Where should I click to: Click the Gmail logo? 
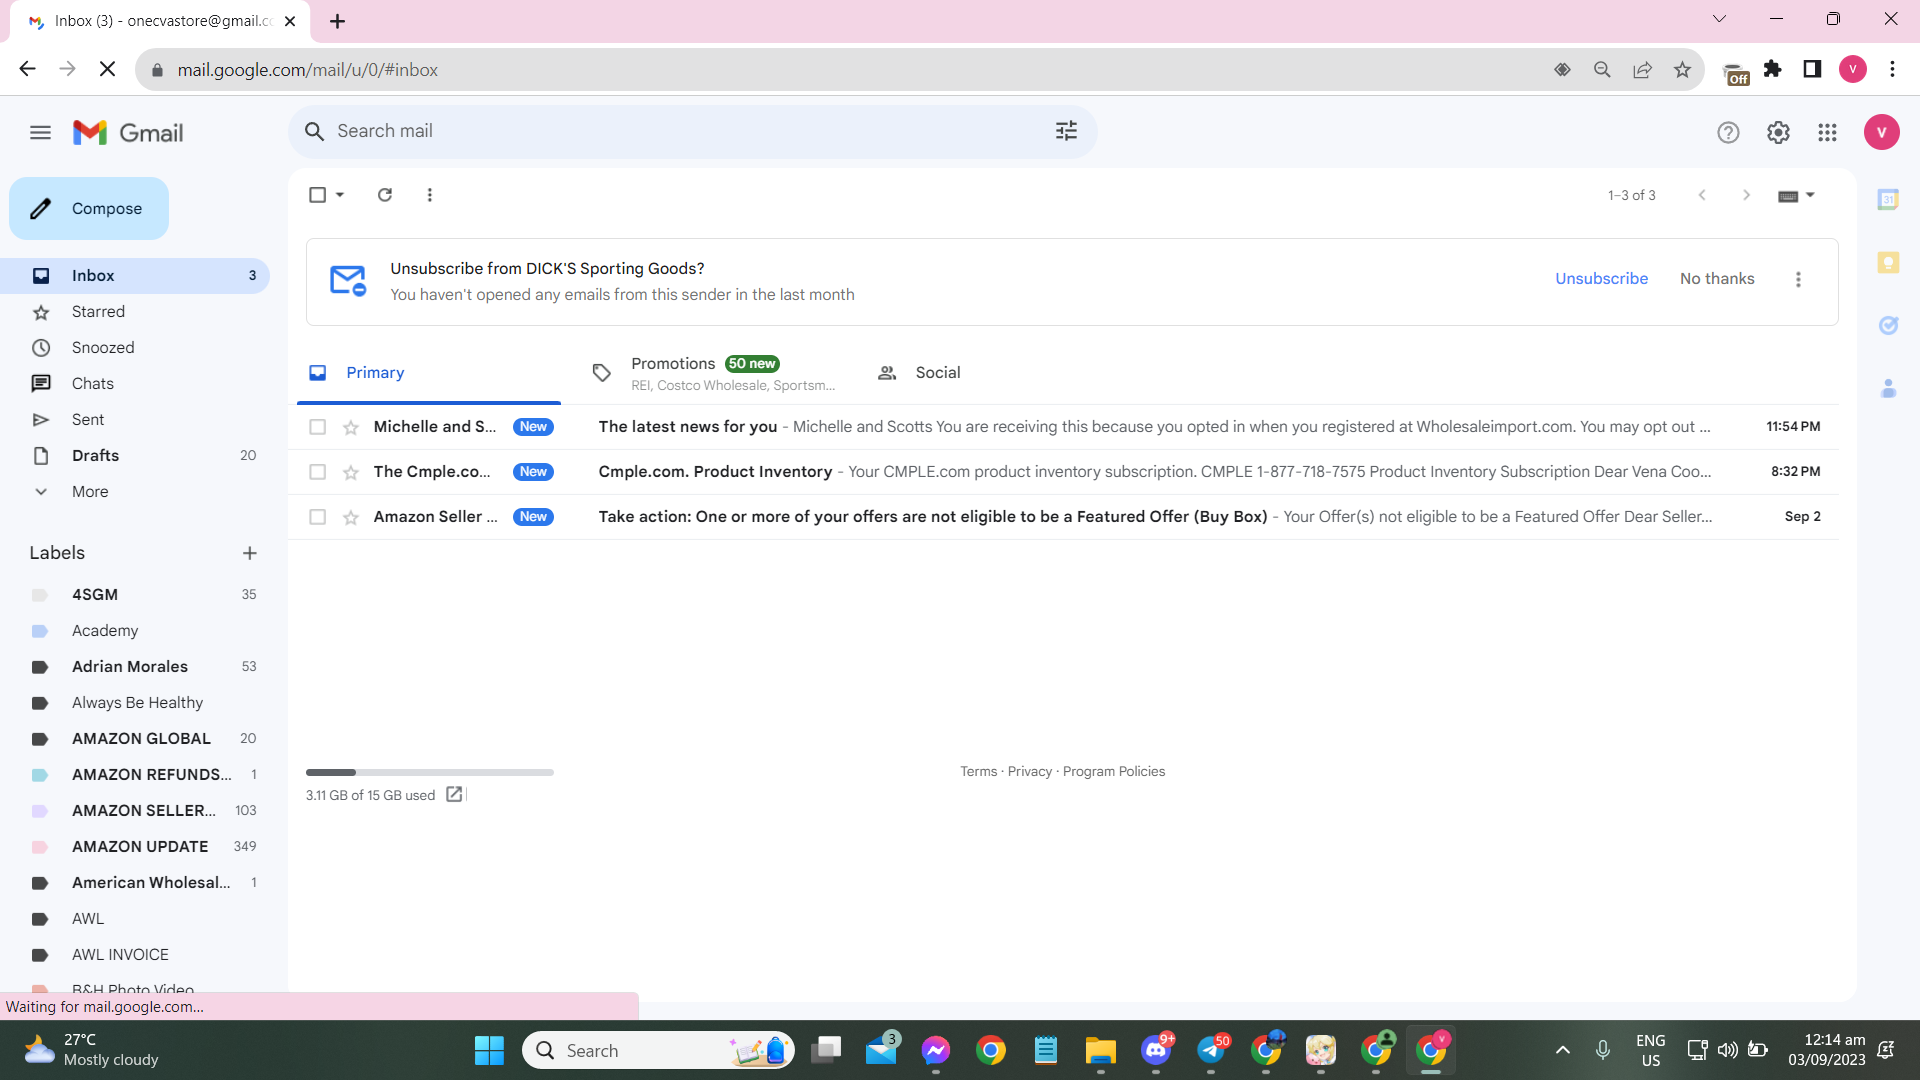[x=128, y=132]
